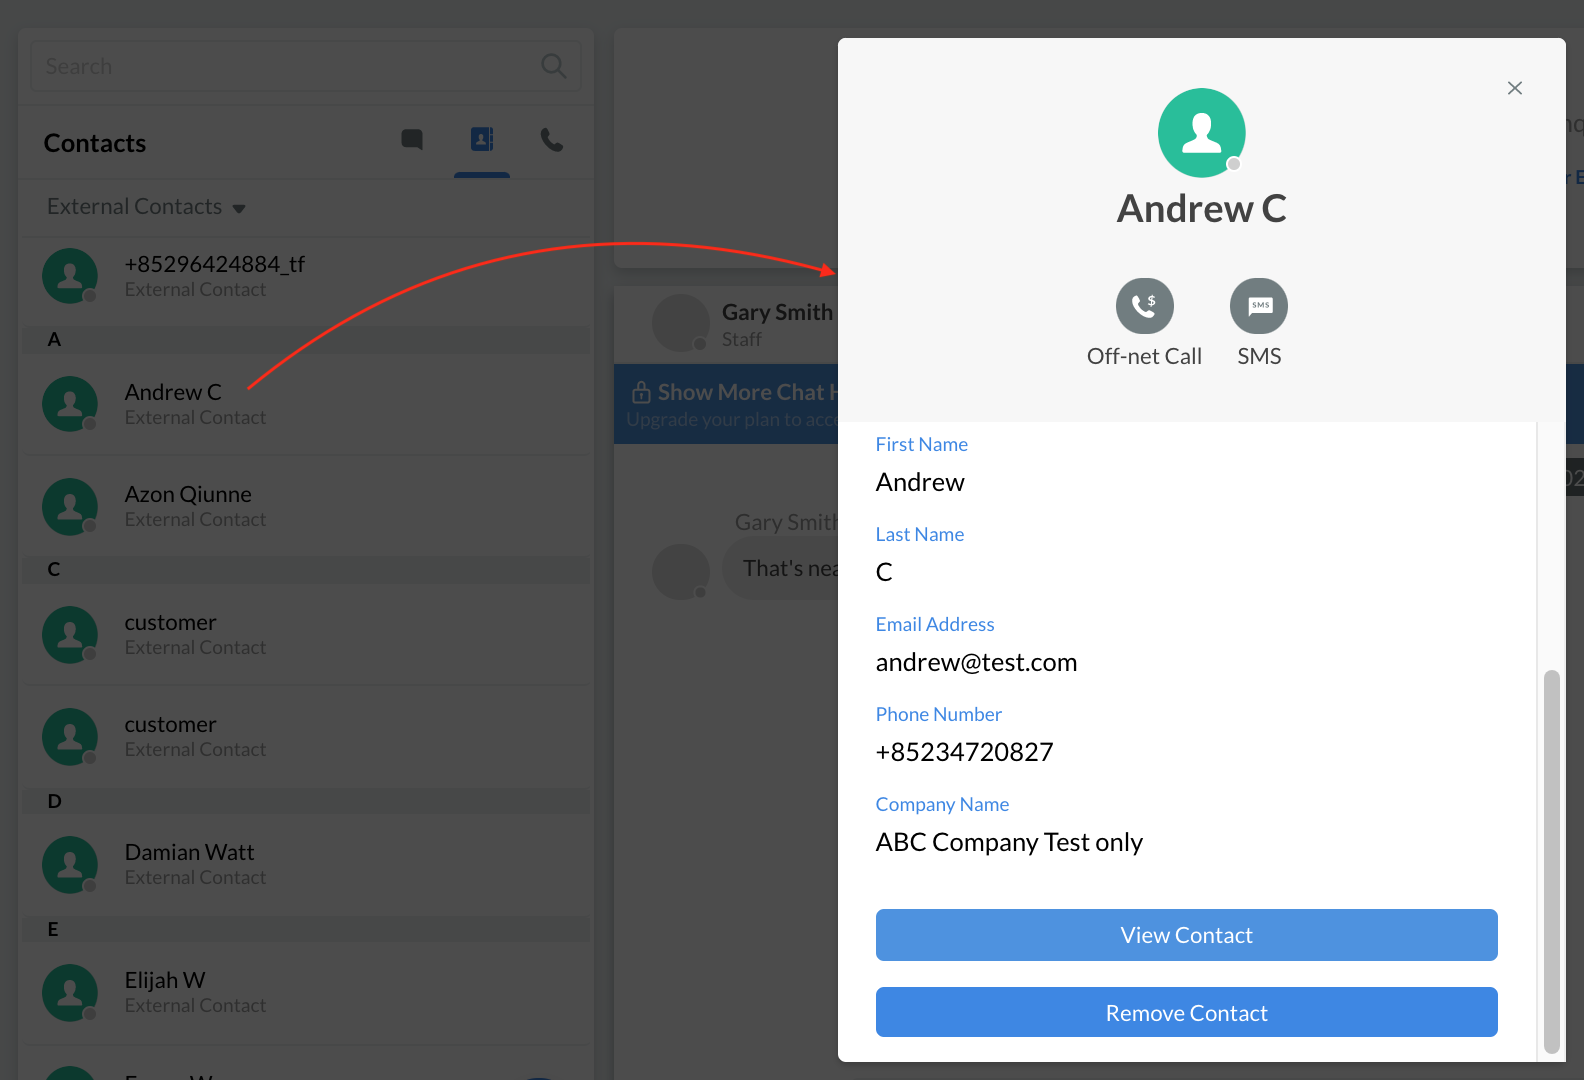Click the Off-net Call icon

1144,306
